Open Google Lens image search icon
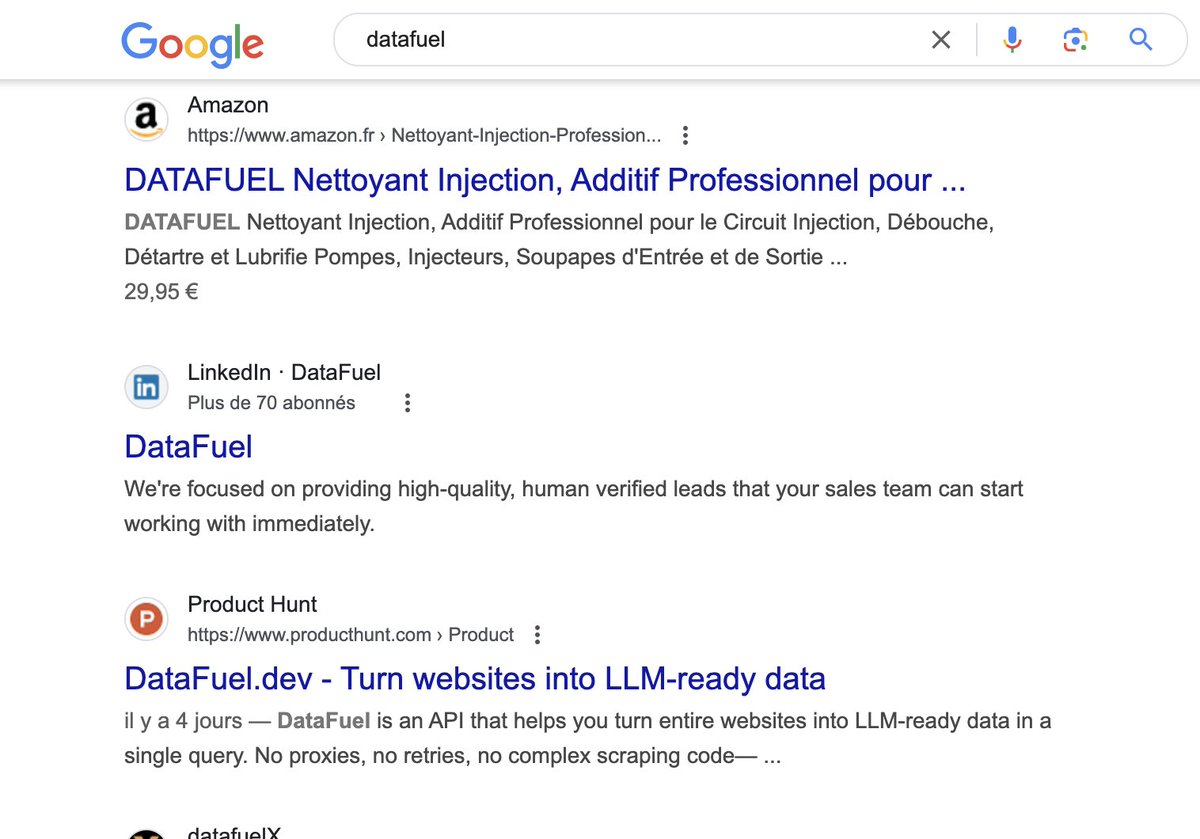This screenshot has width=1200, height=839. [x=1075, y=40]
